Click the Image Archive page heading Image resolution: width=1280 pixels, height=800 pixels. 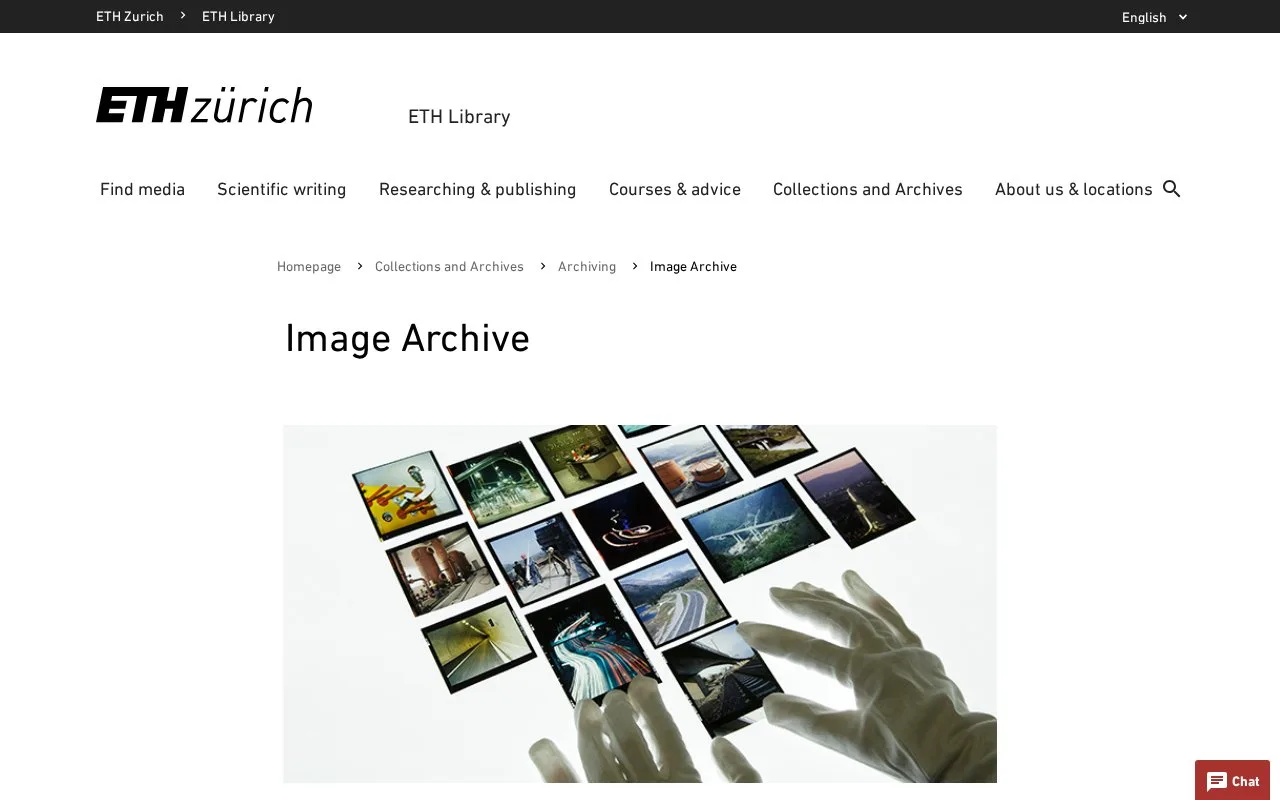(407, 339)
